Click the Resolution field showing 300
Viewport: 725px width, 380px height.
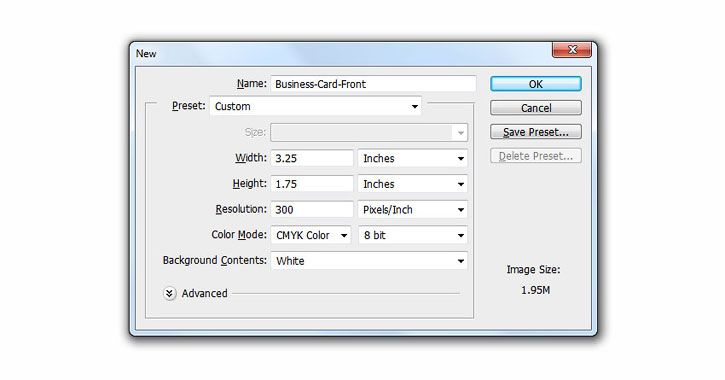(312, 210)
